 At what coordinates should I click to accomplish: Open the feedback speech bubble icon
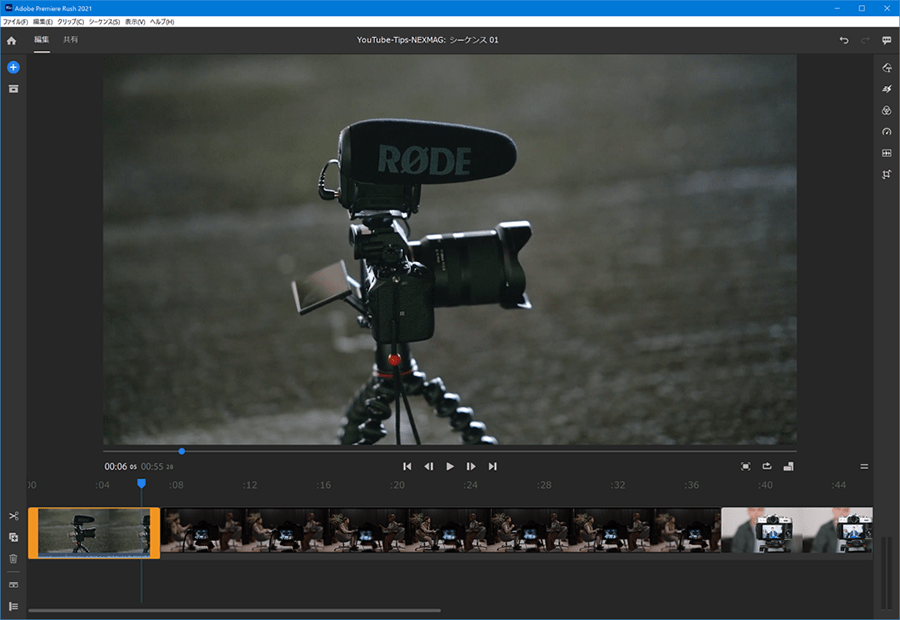887,40
